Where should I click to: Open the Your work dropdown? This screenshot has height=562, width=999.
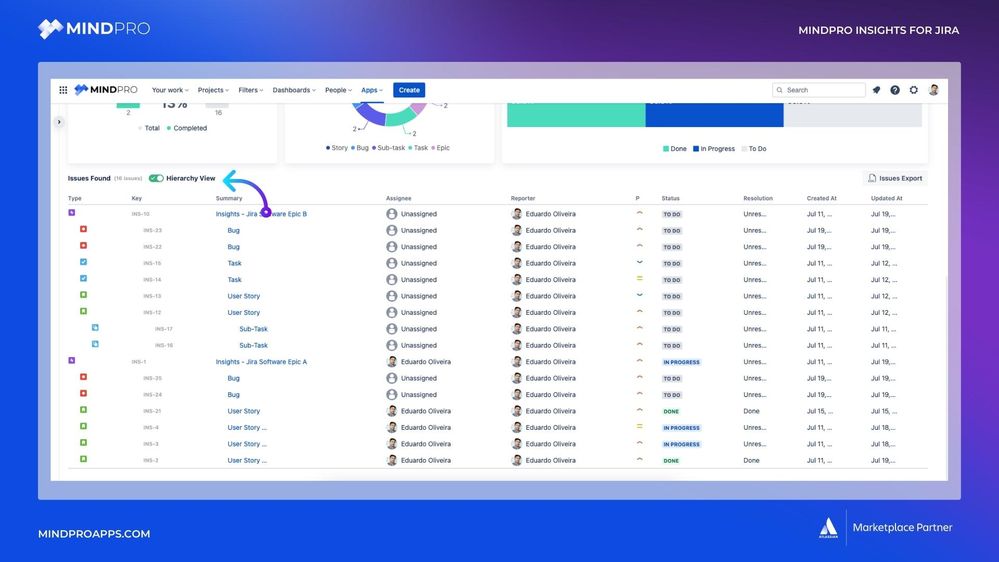(170, 90)
